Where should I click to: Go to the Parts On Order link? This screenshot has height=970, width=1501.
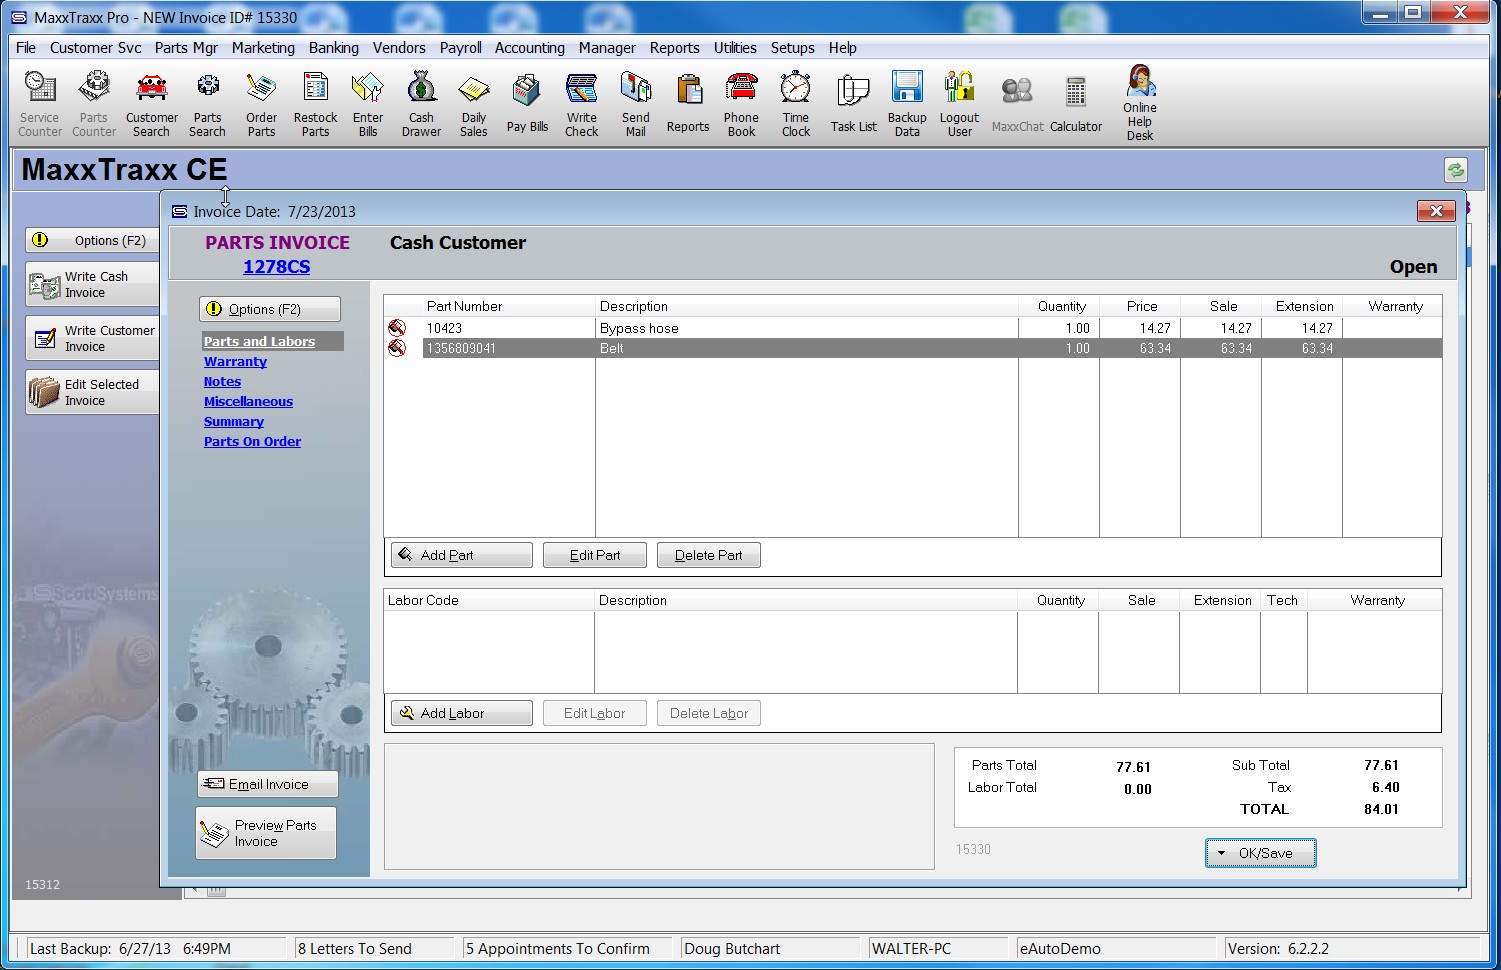(x=252, y=441)
